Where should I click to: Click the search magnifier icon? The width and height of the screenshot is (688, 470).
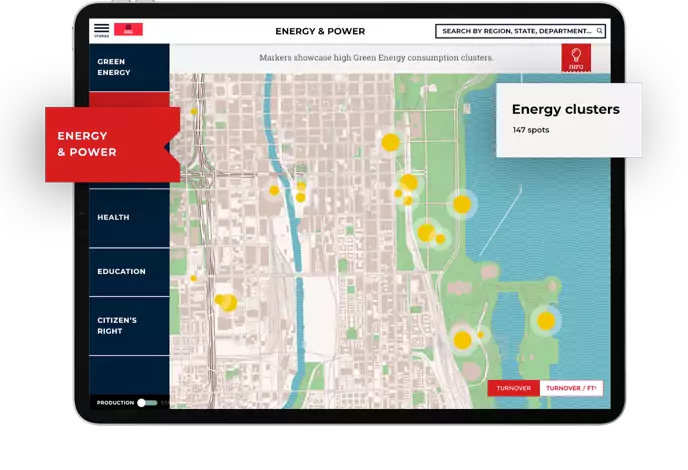coord(599,31)
